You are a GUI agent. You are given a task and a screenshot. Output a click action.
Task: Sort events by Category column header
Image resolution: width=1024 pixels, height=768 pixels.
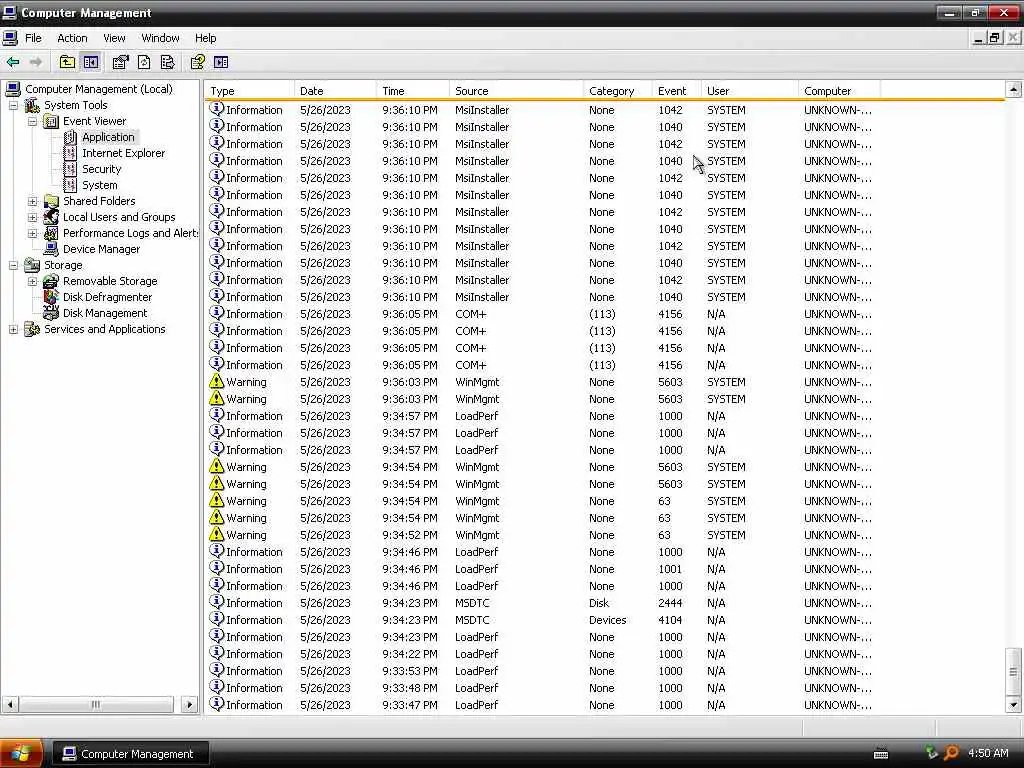point(617,91)
